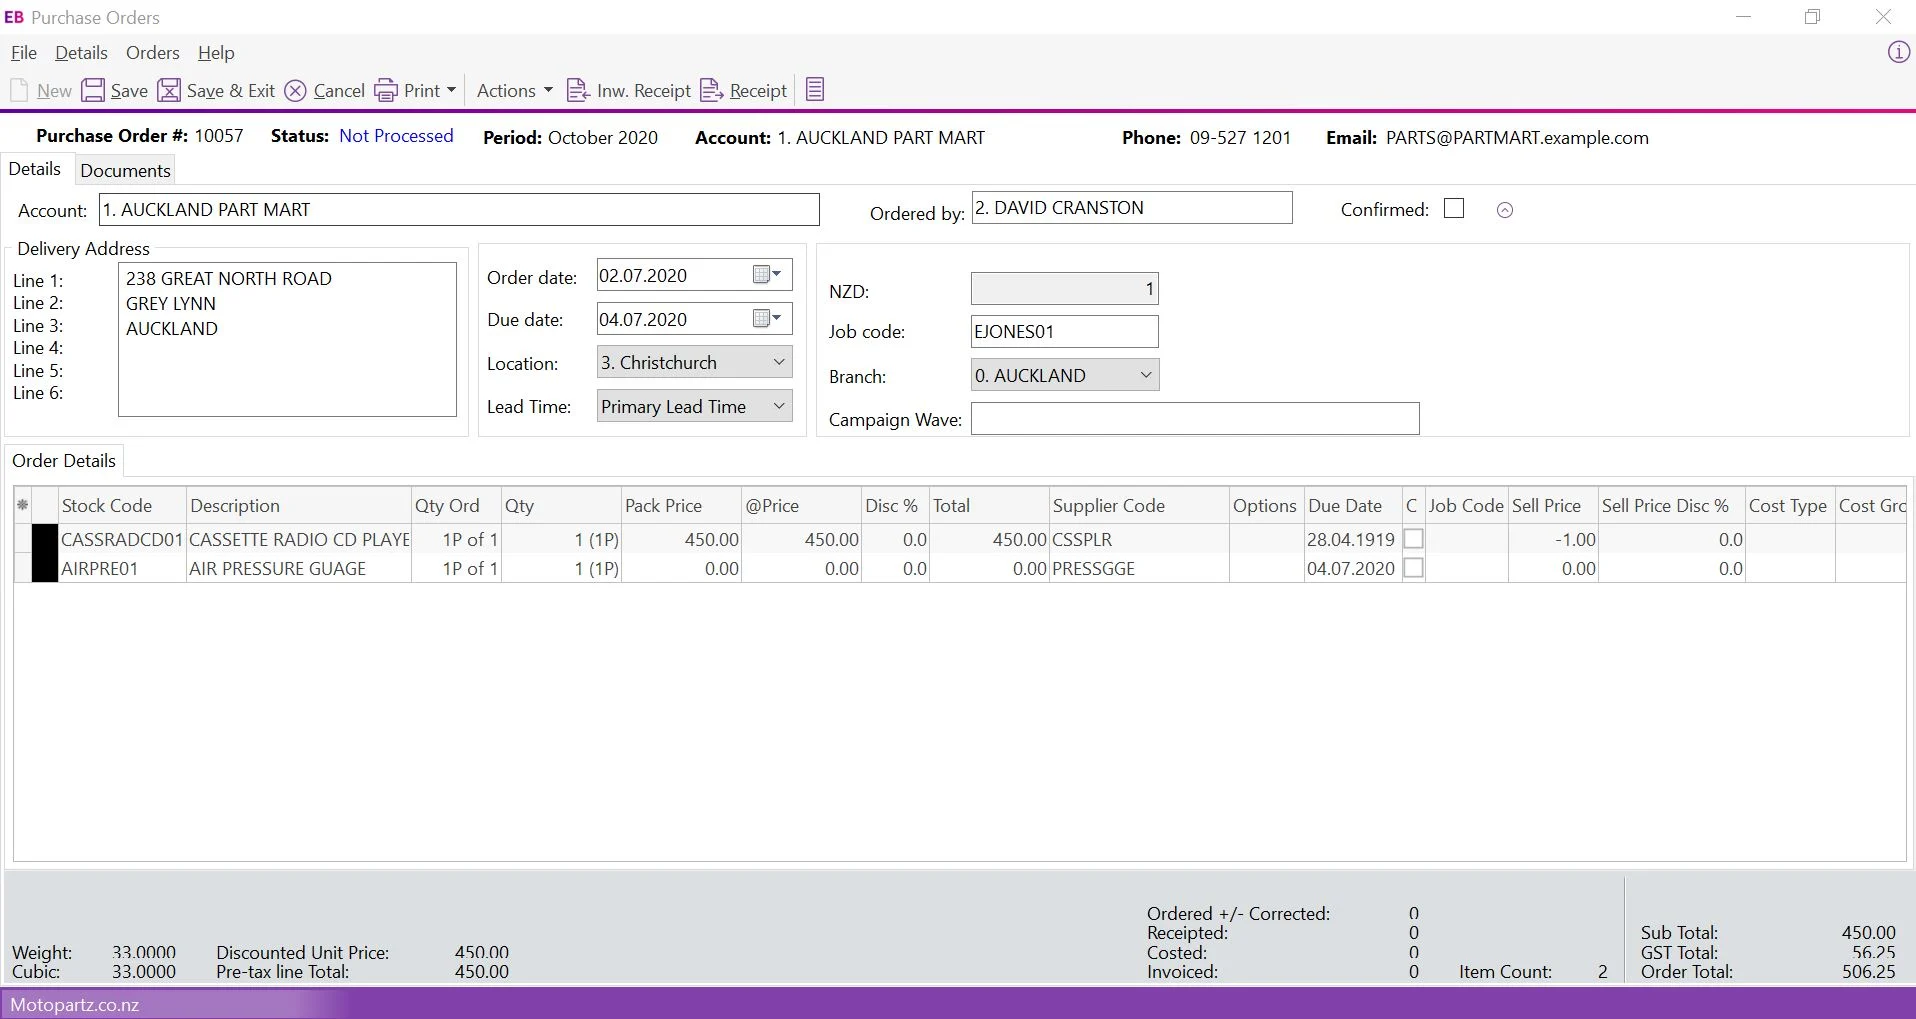Click inside the Campaign Wave field
The image size is (1916, 1019).
tap(1195, 418)
